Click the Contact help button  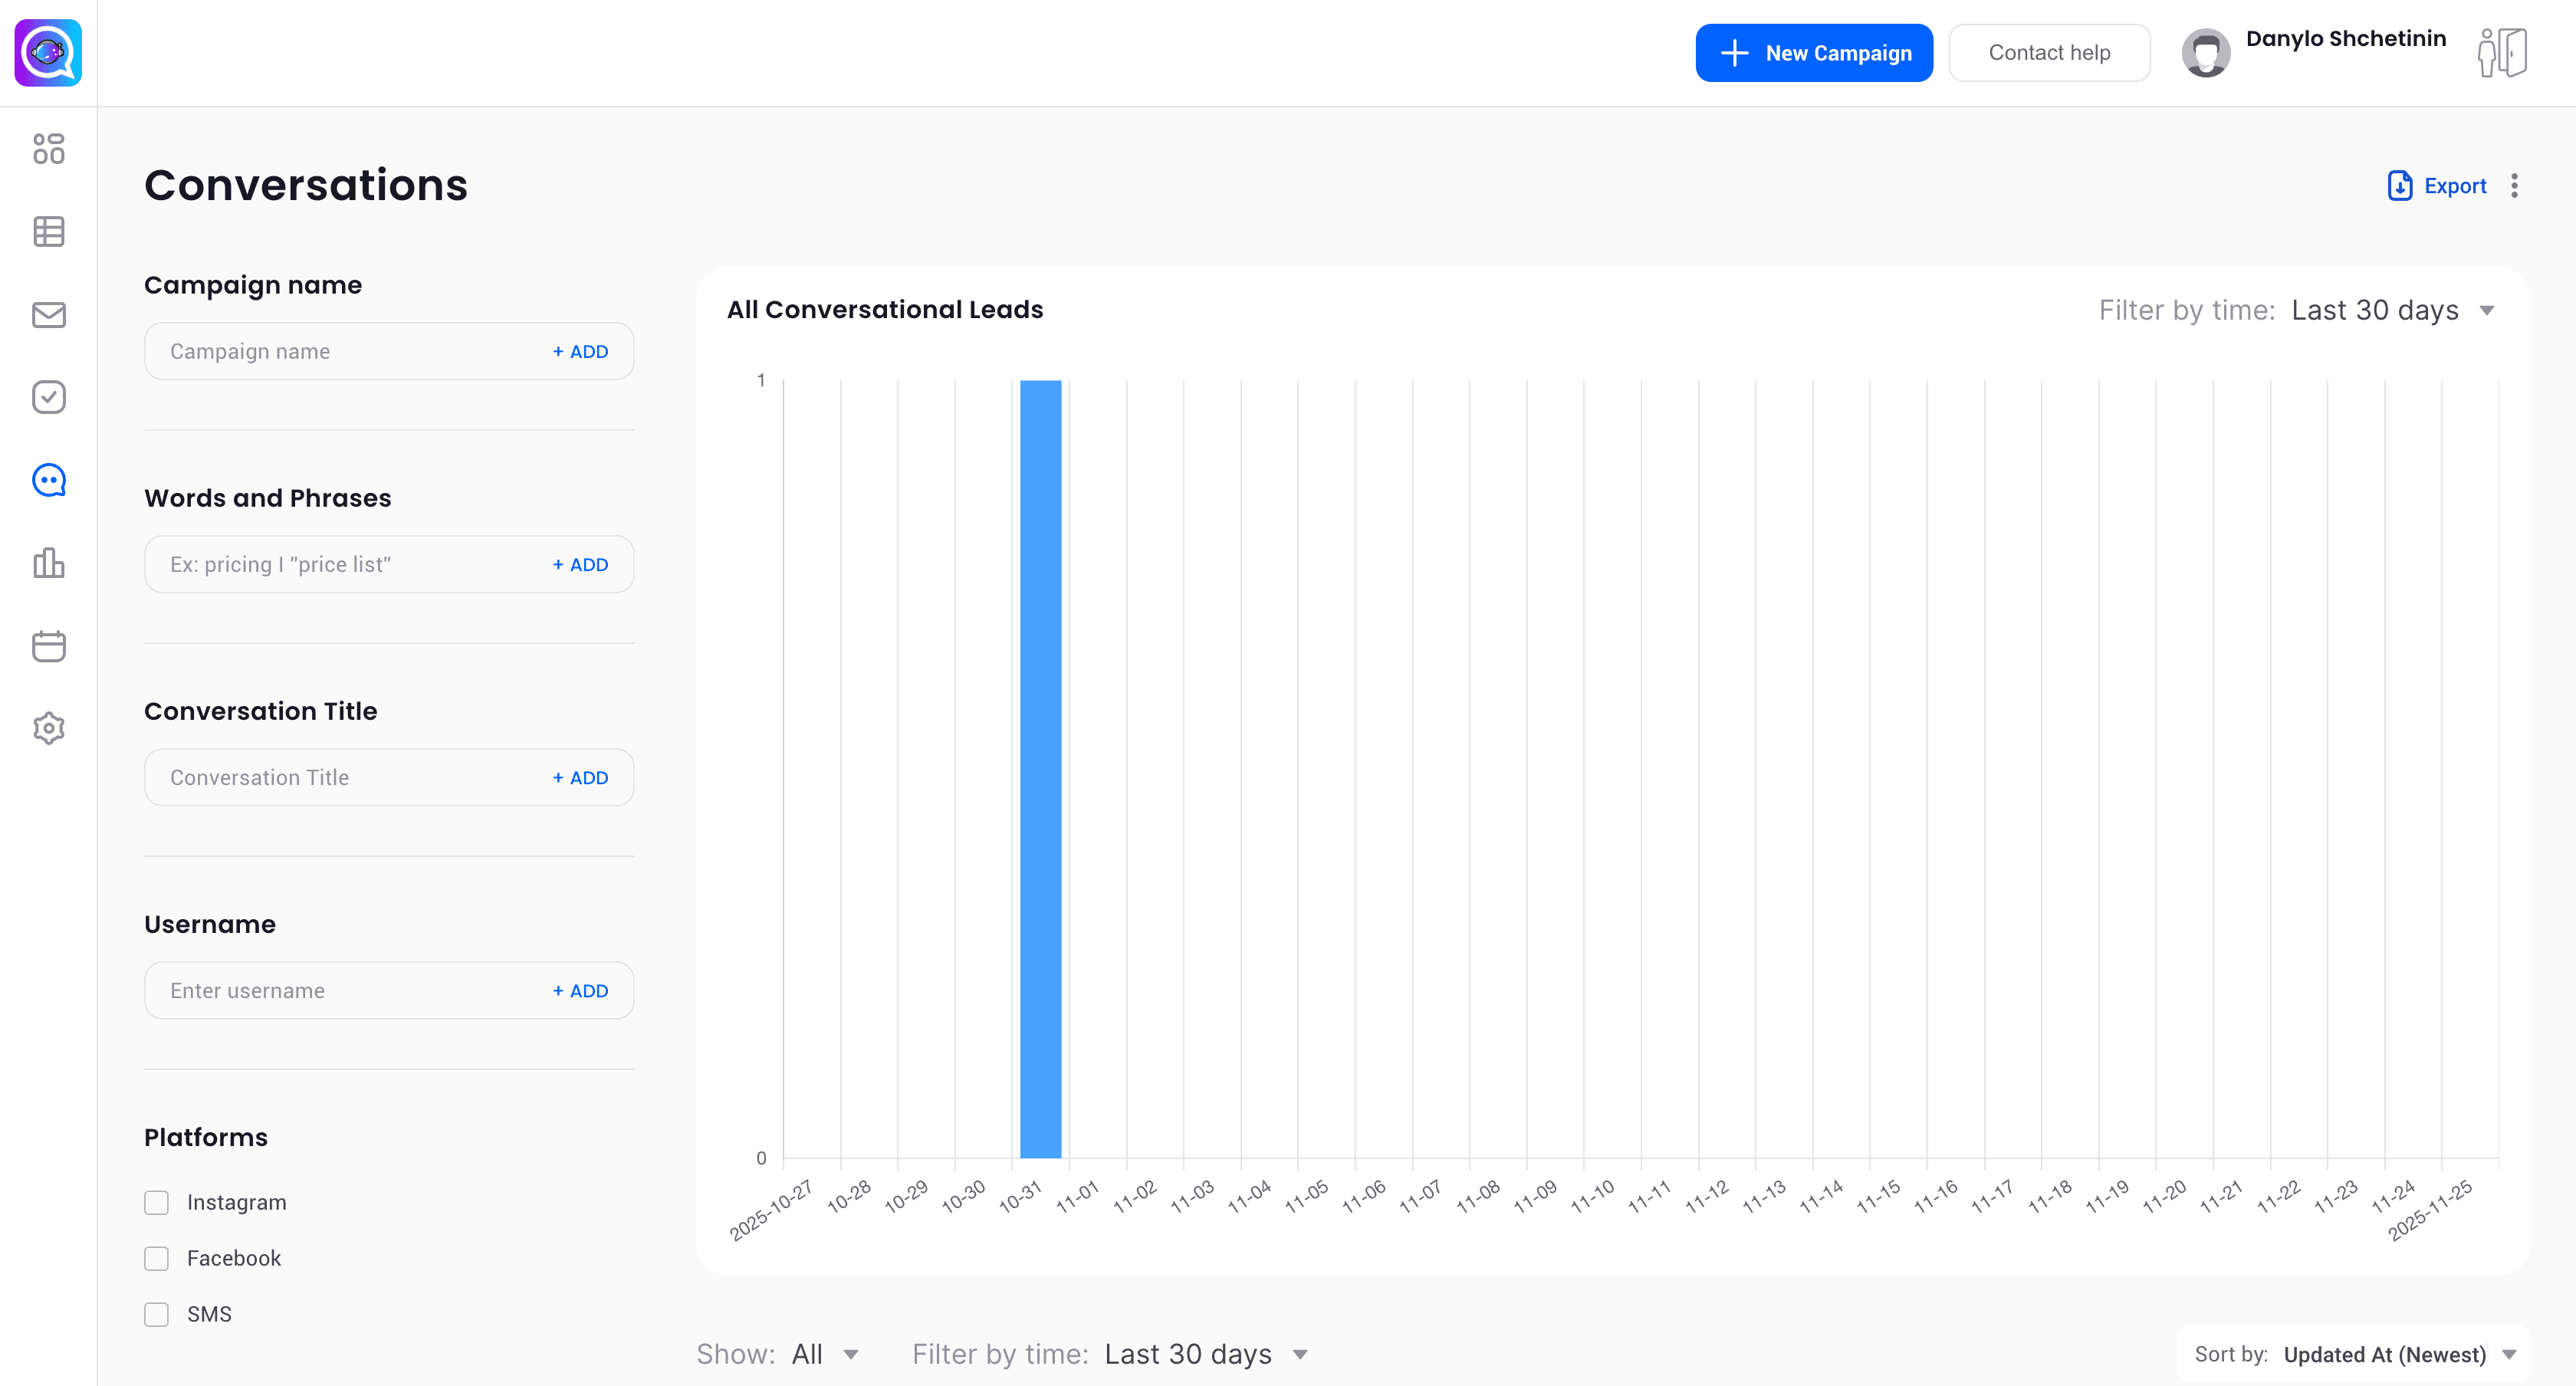click(x=2048, y=53)
